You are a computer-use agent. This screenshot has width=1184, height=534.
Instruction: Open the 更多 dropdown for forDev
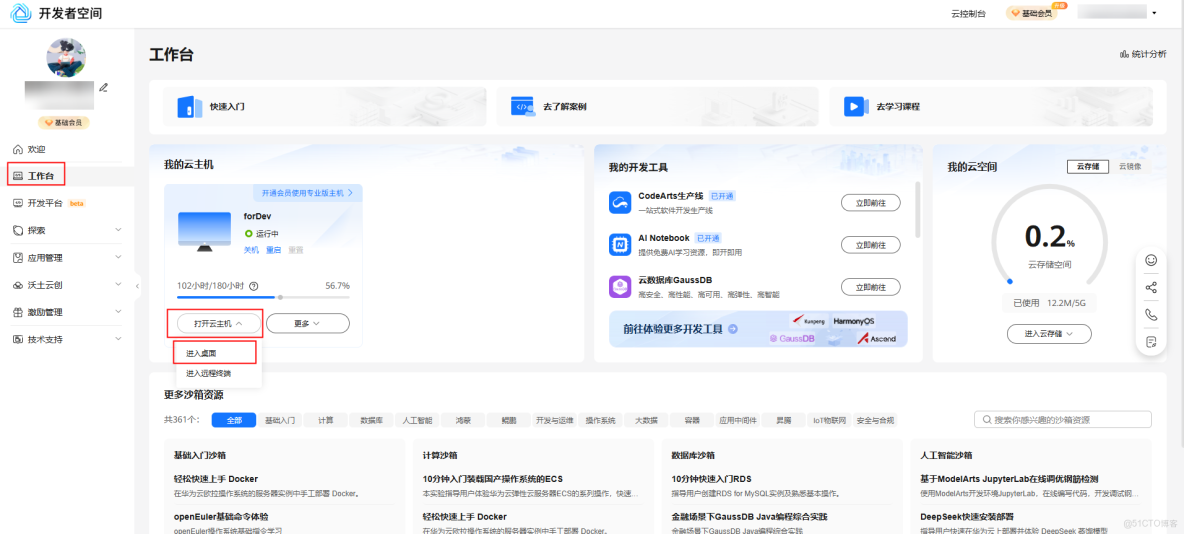[307, 323]
